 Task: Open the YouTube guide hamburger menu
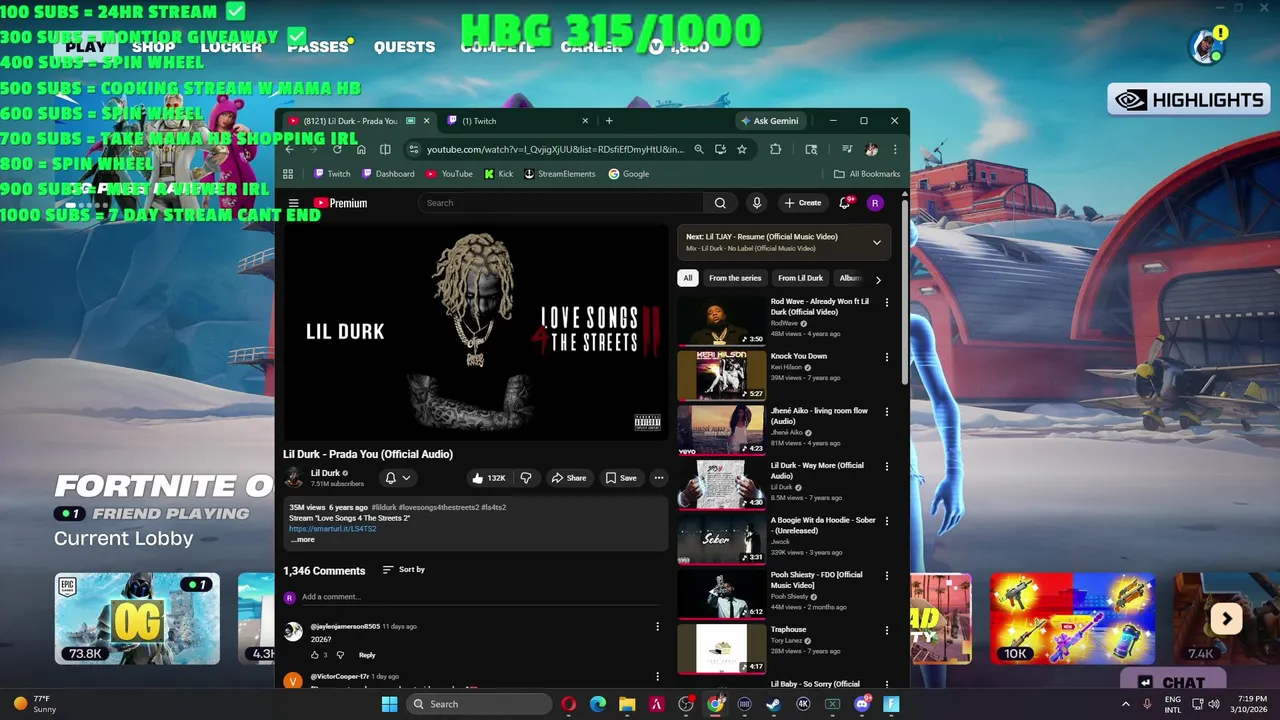[x=294, y=203]
